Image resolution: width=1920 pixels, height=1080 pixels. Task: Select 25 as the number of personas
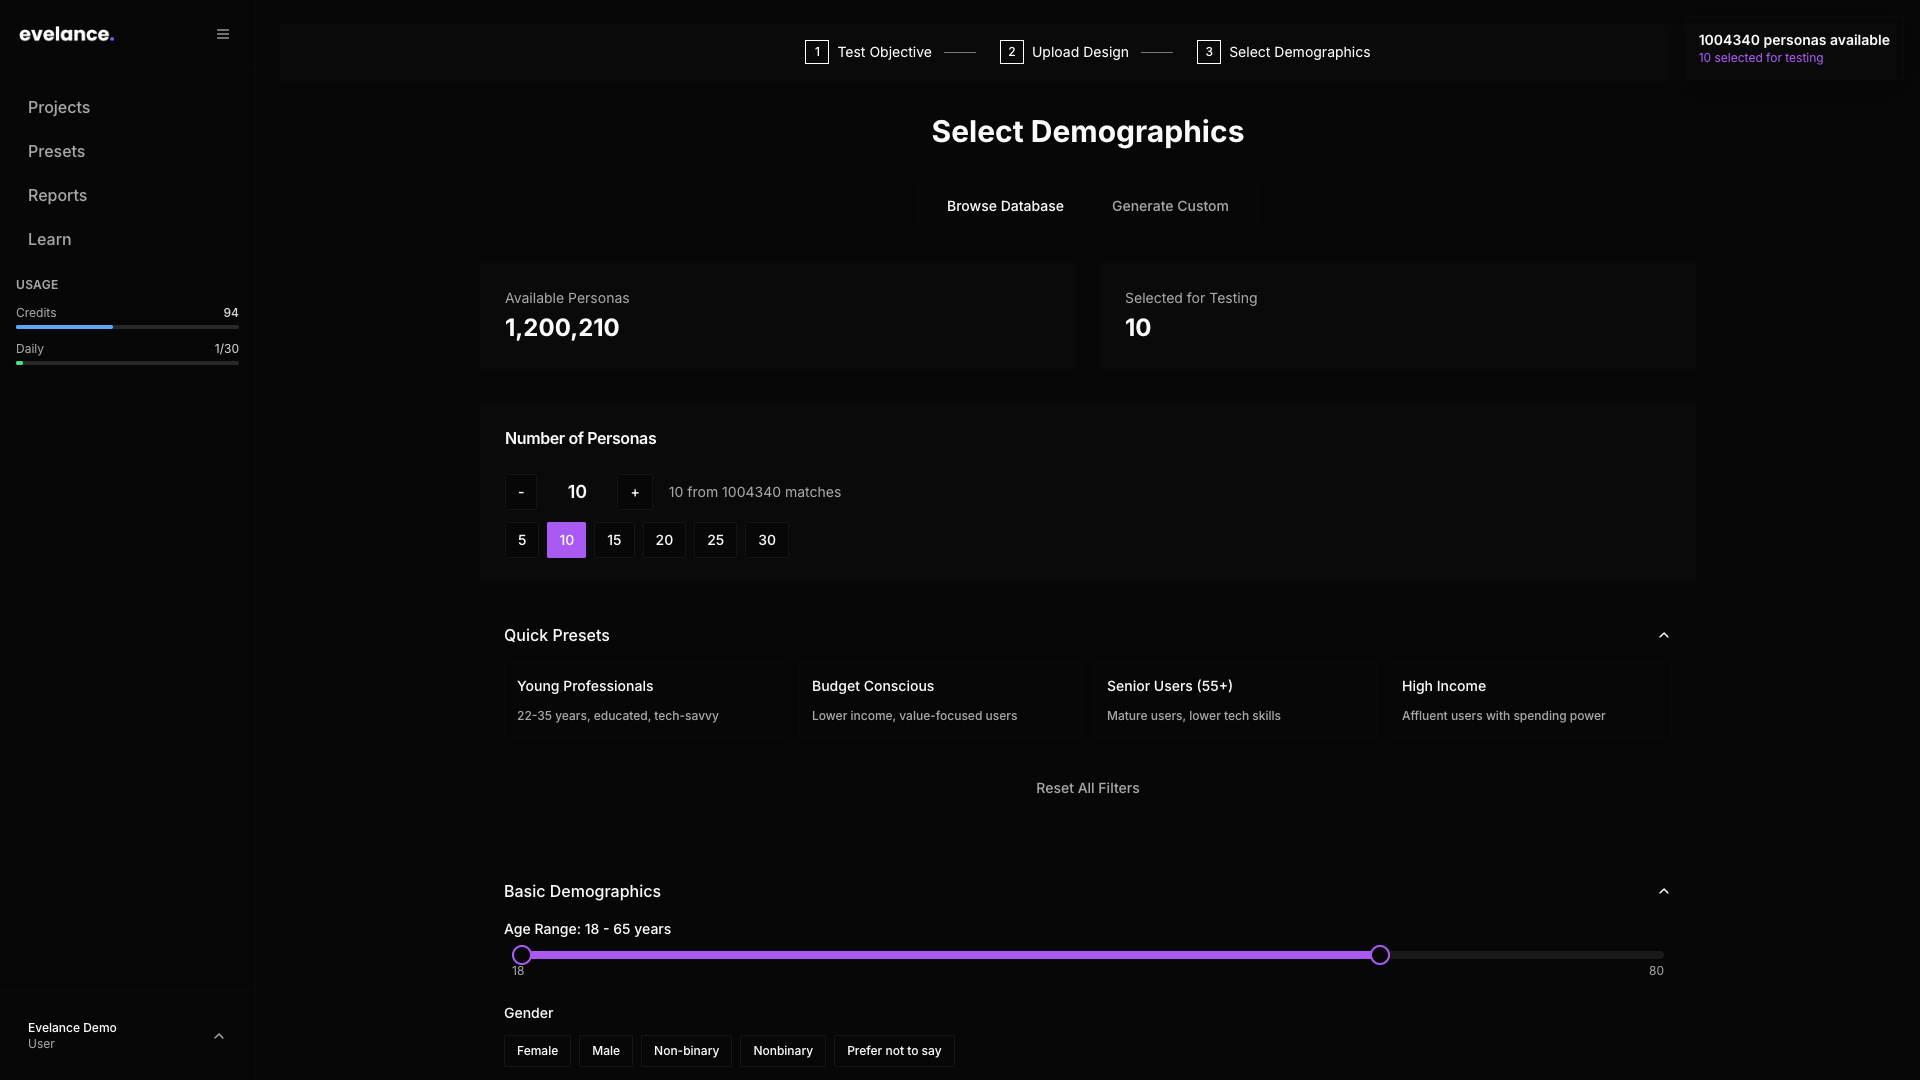tap(715, 540)
